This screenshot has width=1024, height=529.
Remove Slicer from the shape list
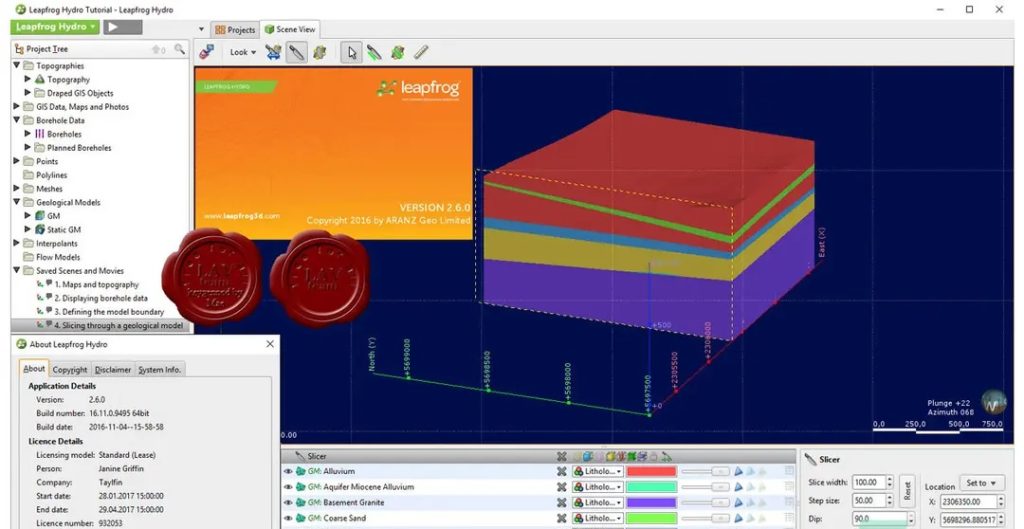pos(562,457)
